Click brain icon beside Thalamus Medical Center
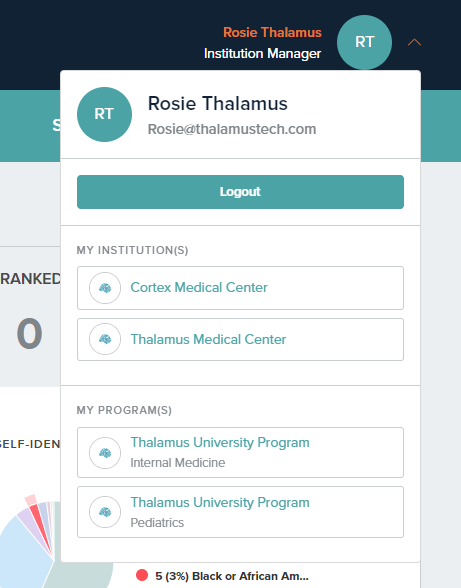The width and height of the screenshot is (461, 588). tap(105, 339)
